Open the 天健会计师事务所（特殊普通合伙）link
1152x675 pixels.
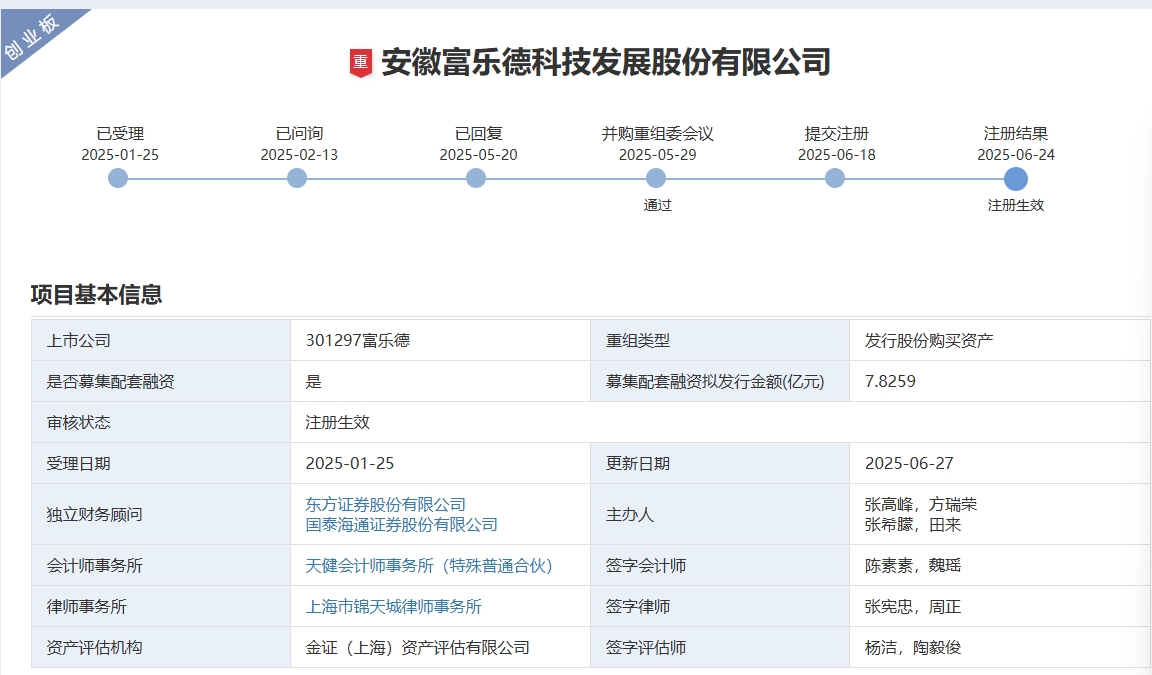coord(429,566)
